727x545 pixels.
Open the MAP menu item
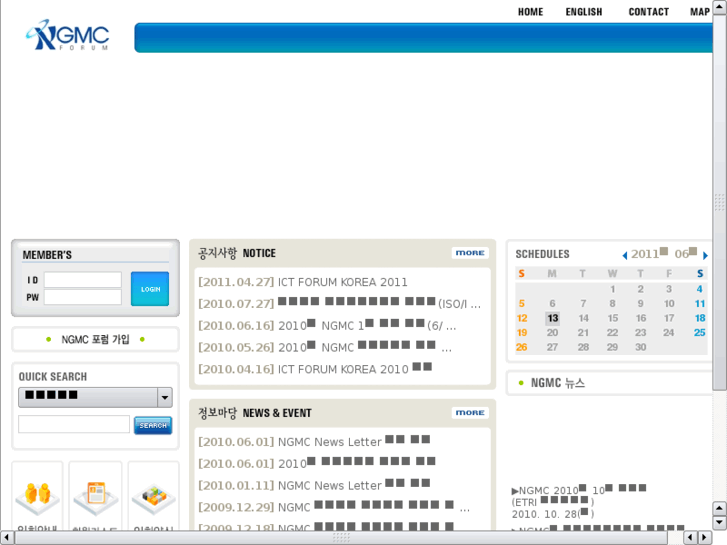click(700, 12)
